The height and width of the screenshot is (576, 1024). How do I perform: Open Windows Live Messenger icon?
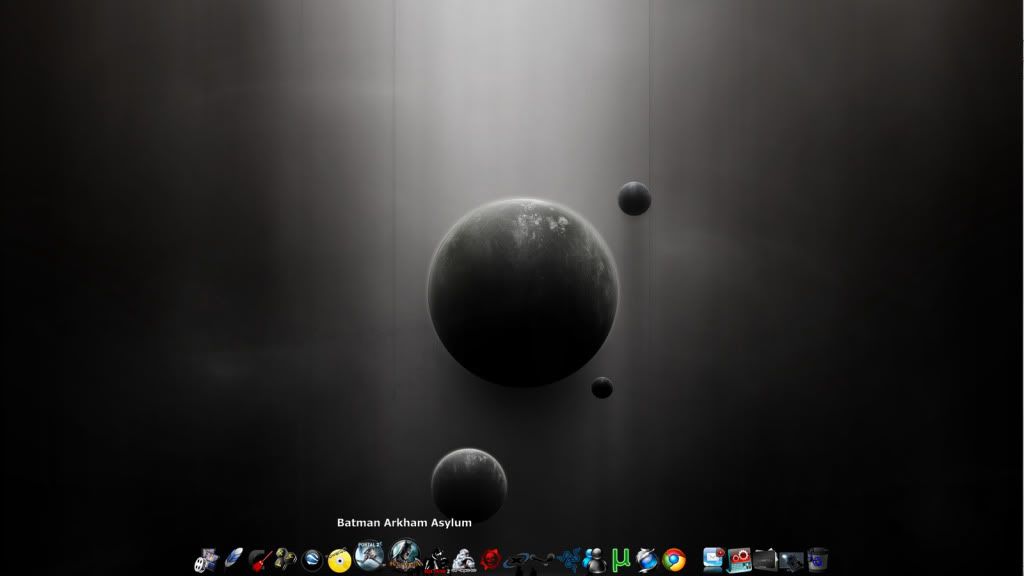[x=594, y=560]
